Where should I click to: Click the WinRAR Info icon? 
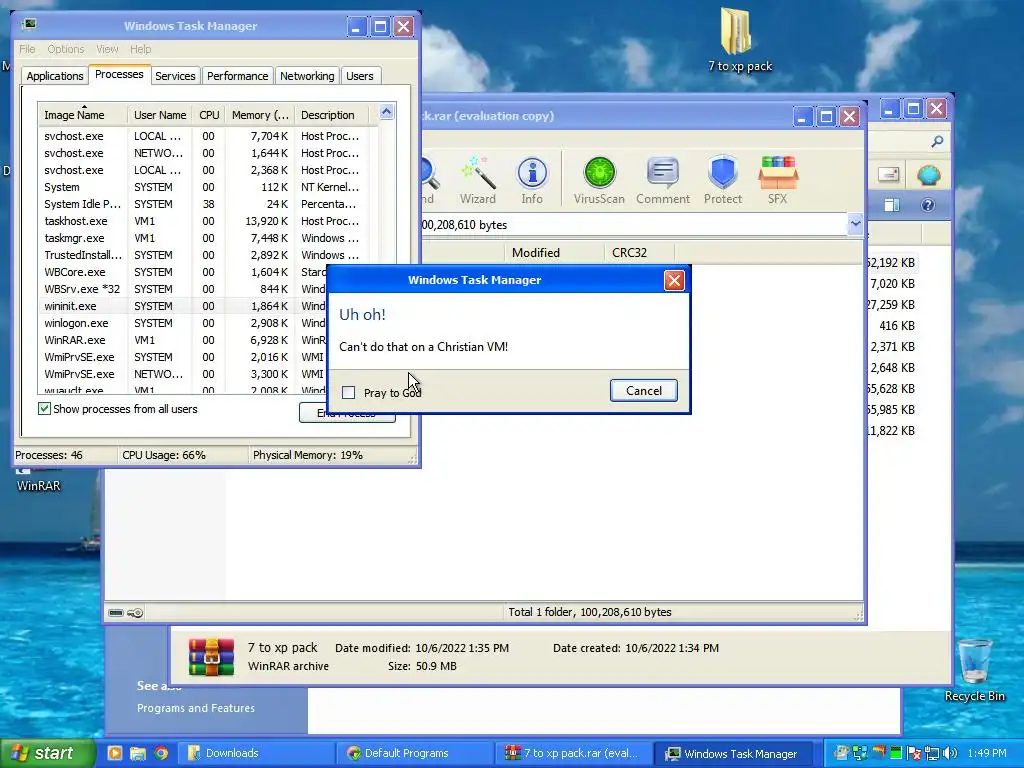point(532,180)
